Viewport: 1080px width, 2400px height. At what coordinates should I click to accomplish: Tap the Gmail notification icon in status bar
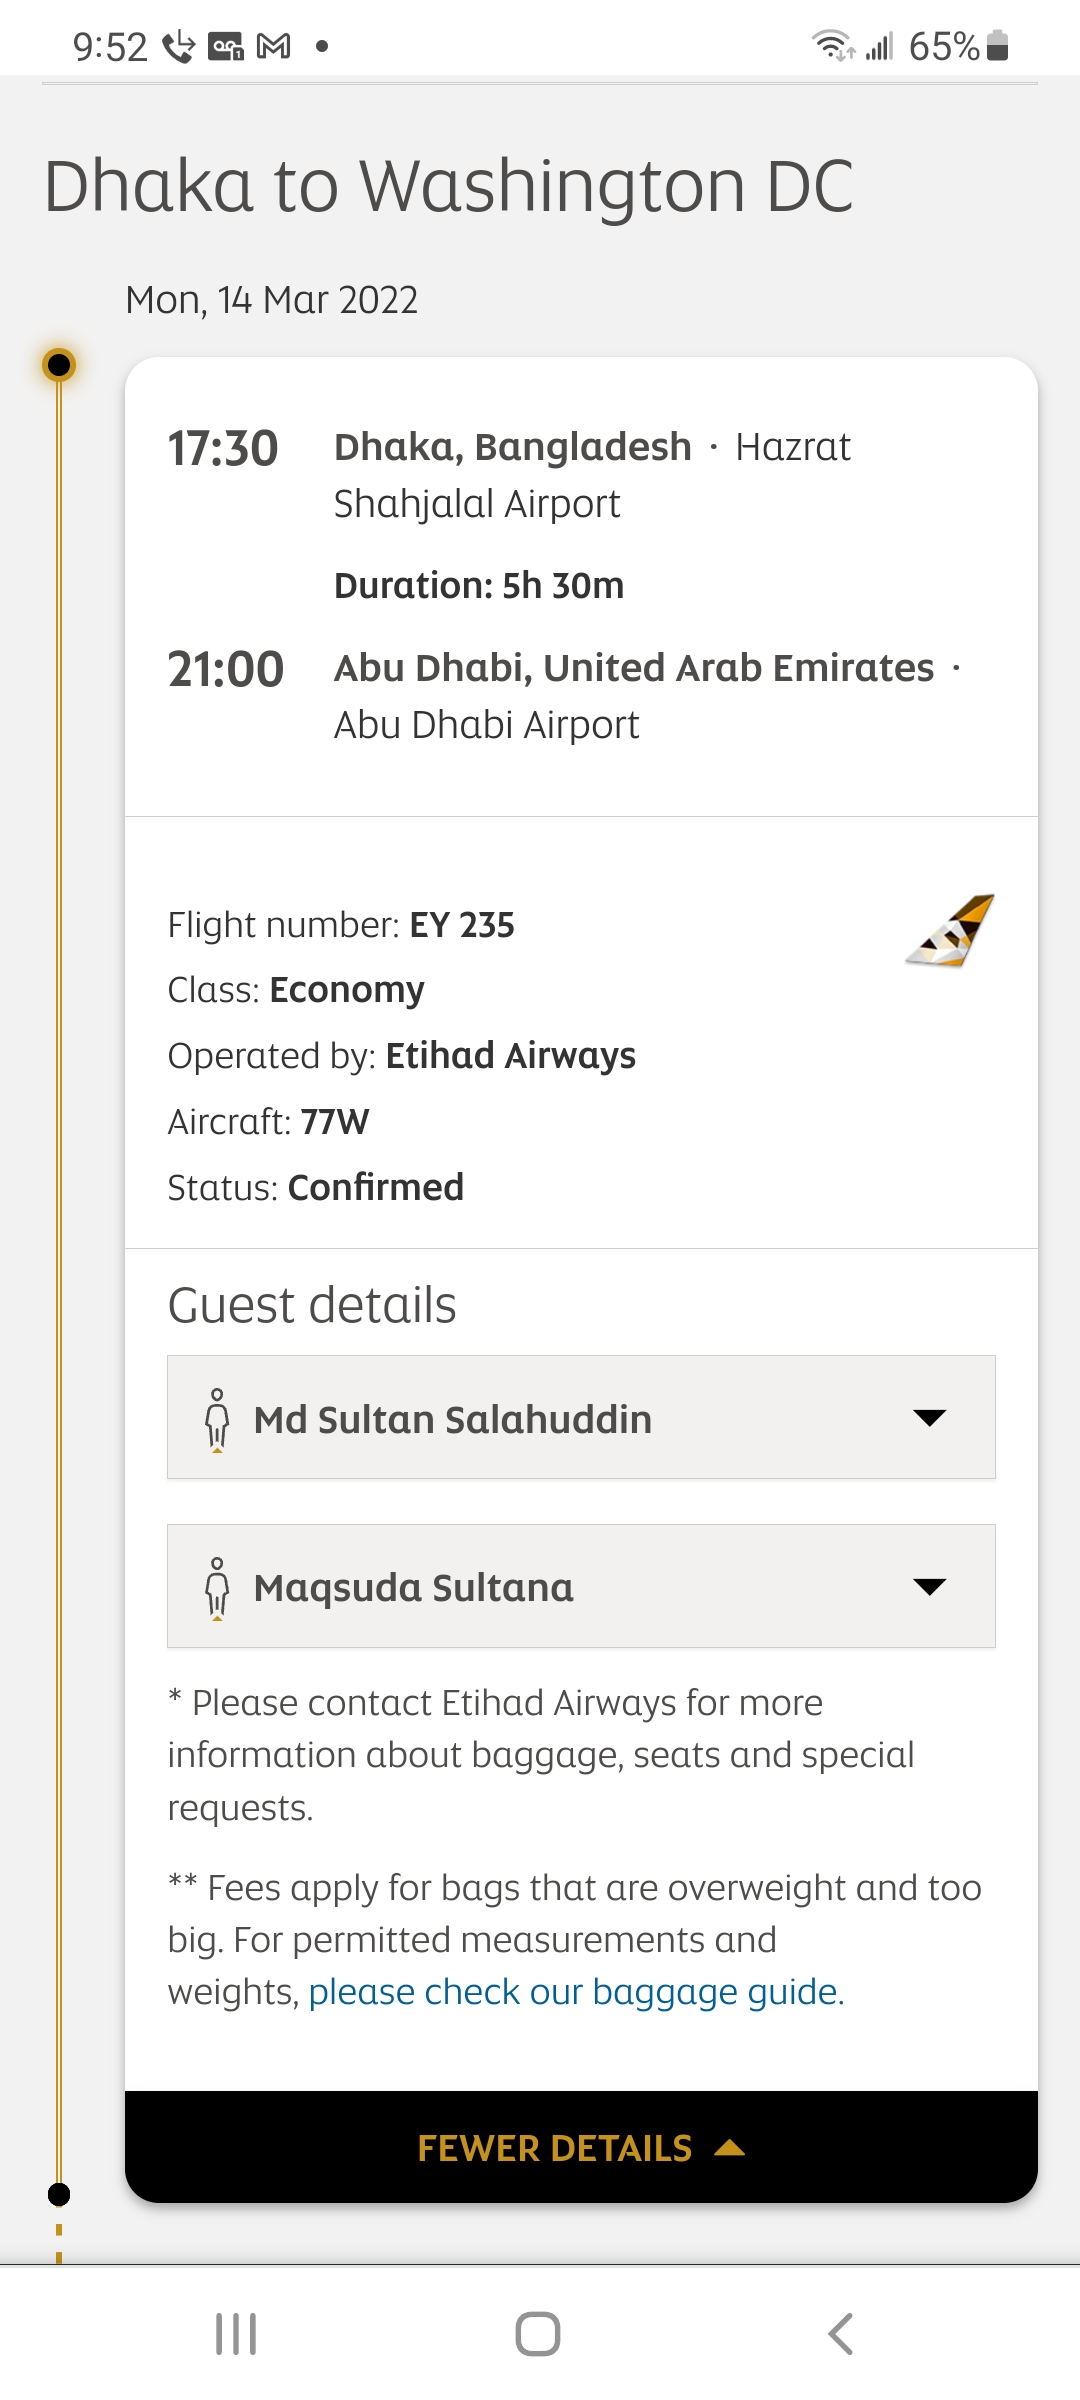pos(274,46)
